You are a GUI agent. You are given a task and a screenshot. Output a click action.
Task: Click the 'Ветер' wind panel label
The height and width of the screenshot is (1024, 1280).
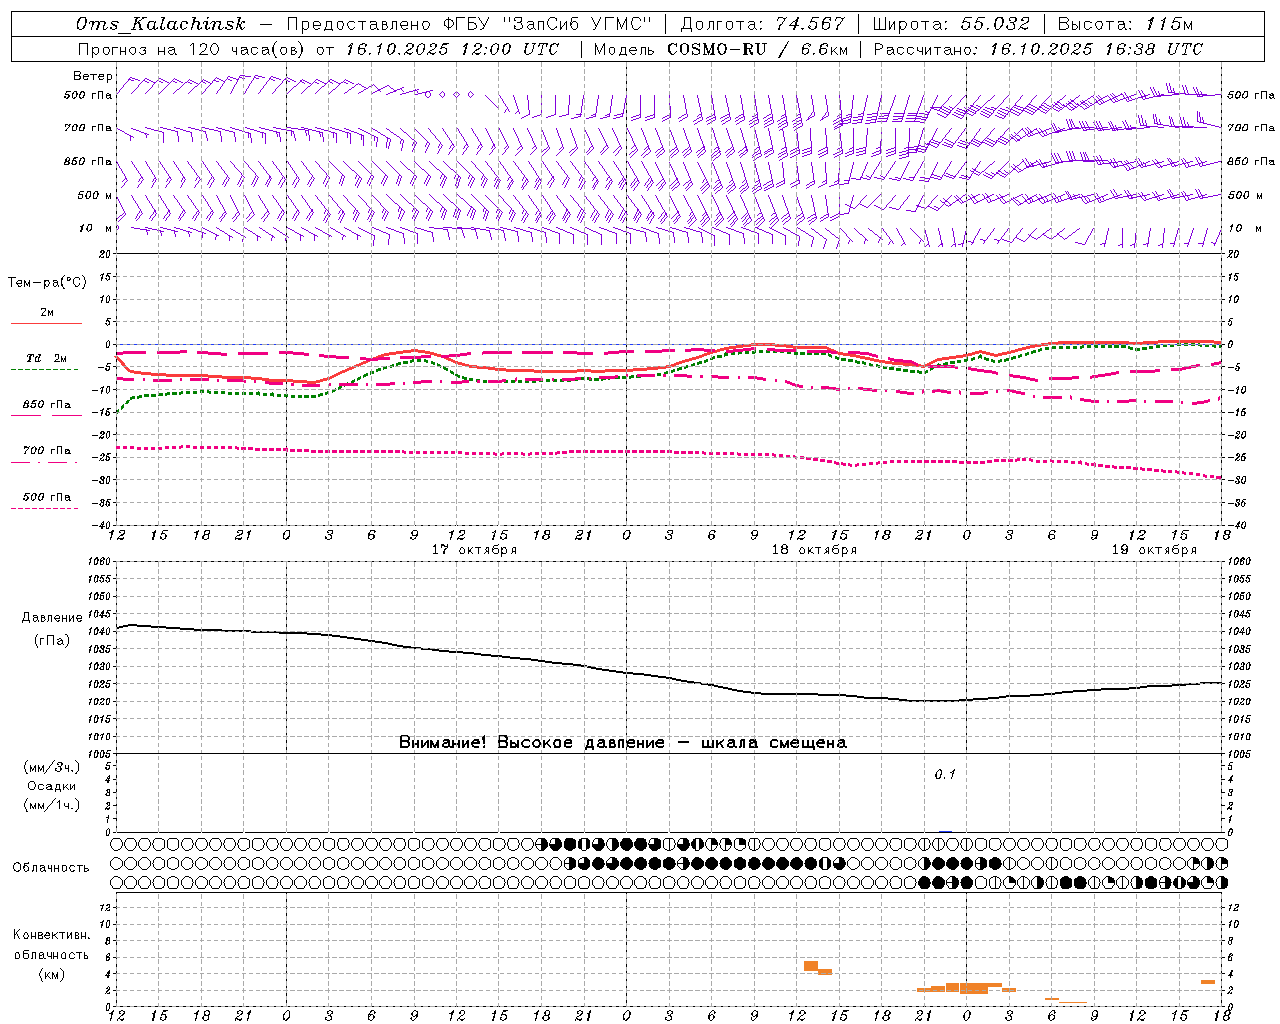point(93,76)
